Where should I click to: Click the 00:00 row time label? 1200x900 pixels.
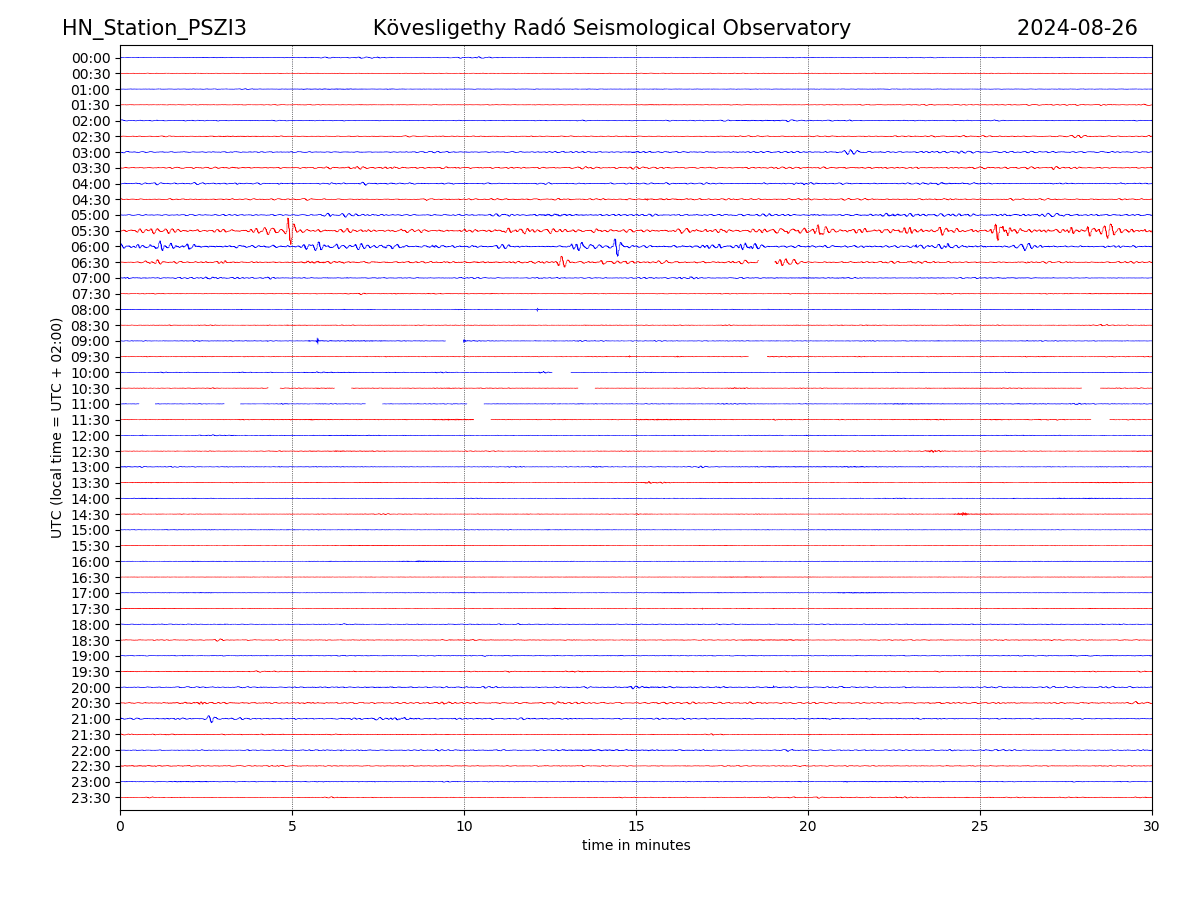pyautogui.click(x=91, y=58)
